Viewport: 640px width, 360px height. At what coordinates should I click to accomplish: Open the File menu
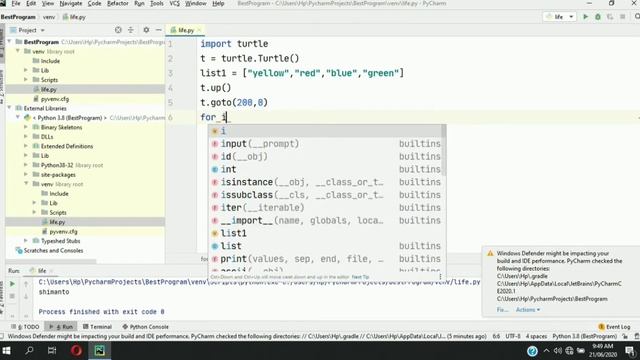click(x=16, y=3)
